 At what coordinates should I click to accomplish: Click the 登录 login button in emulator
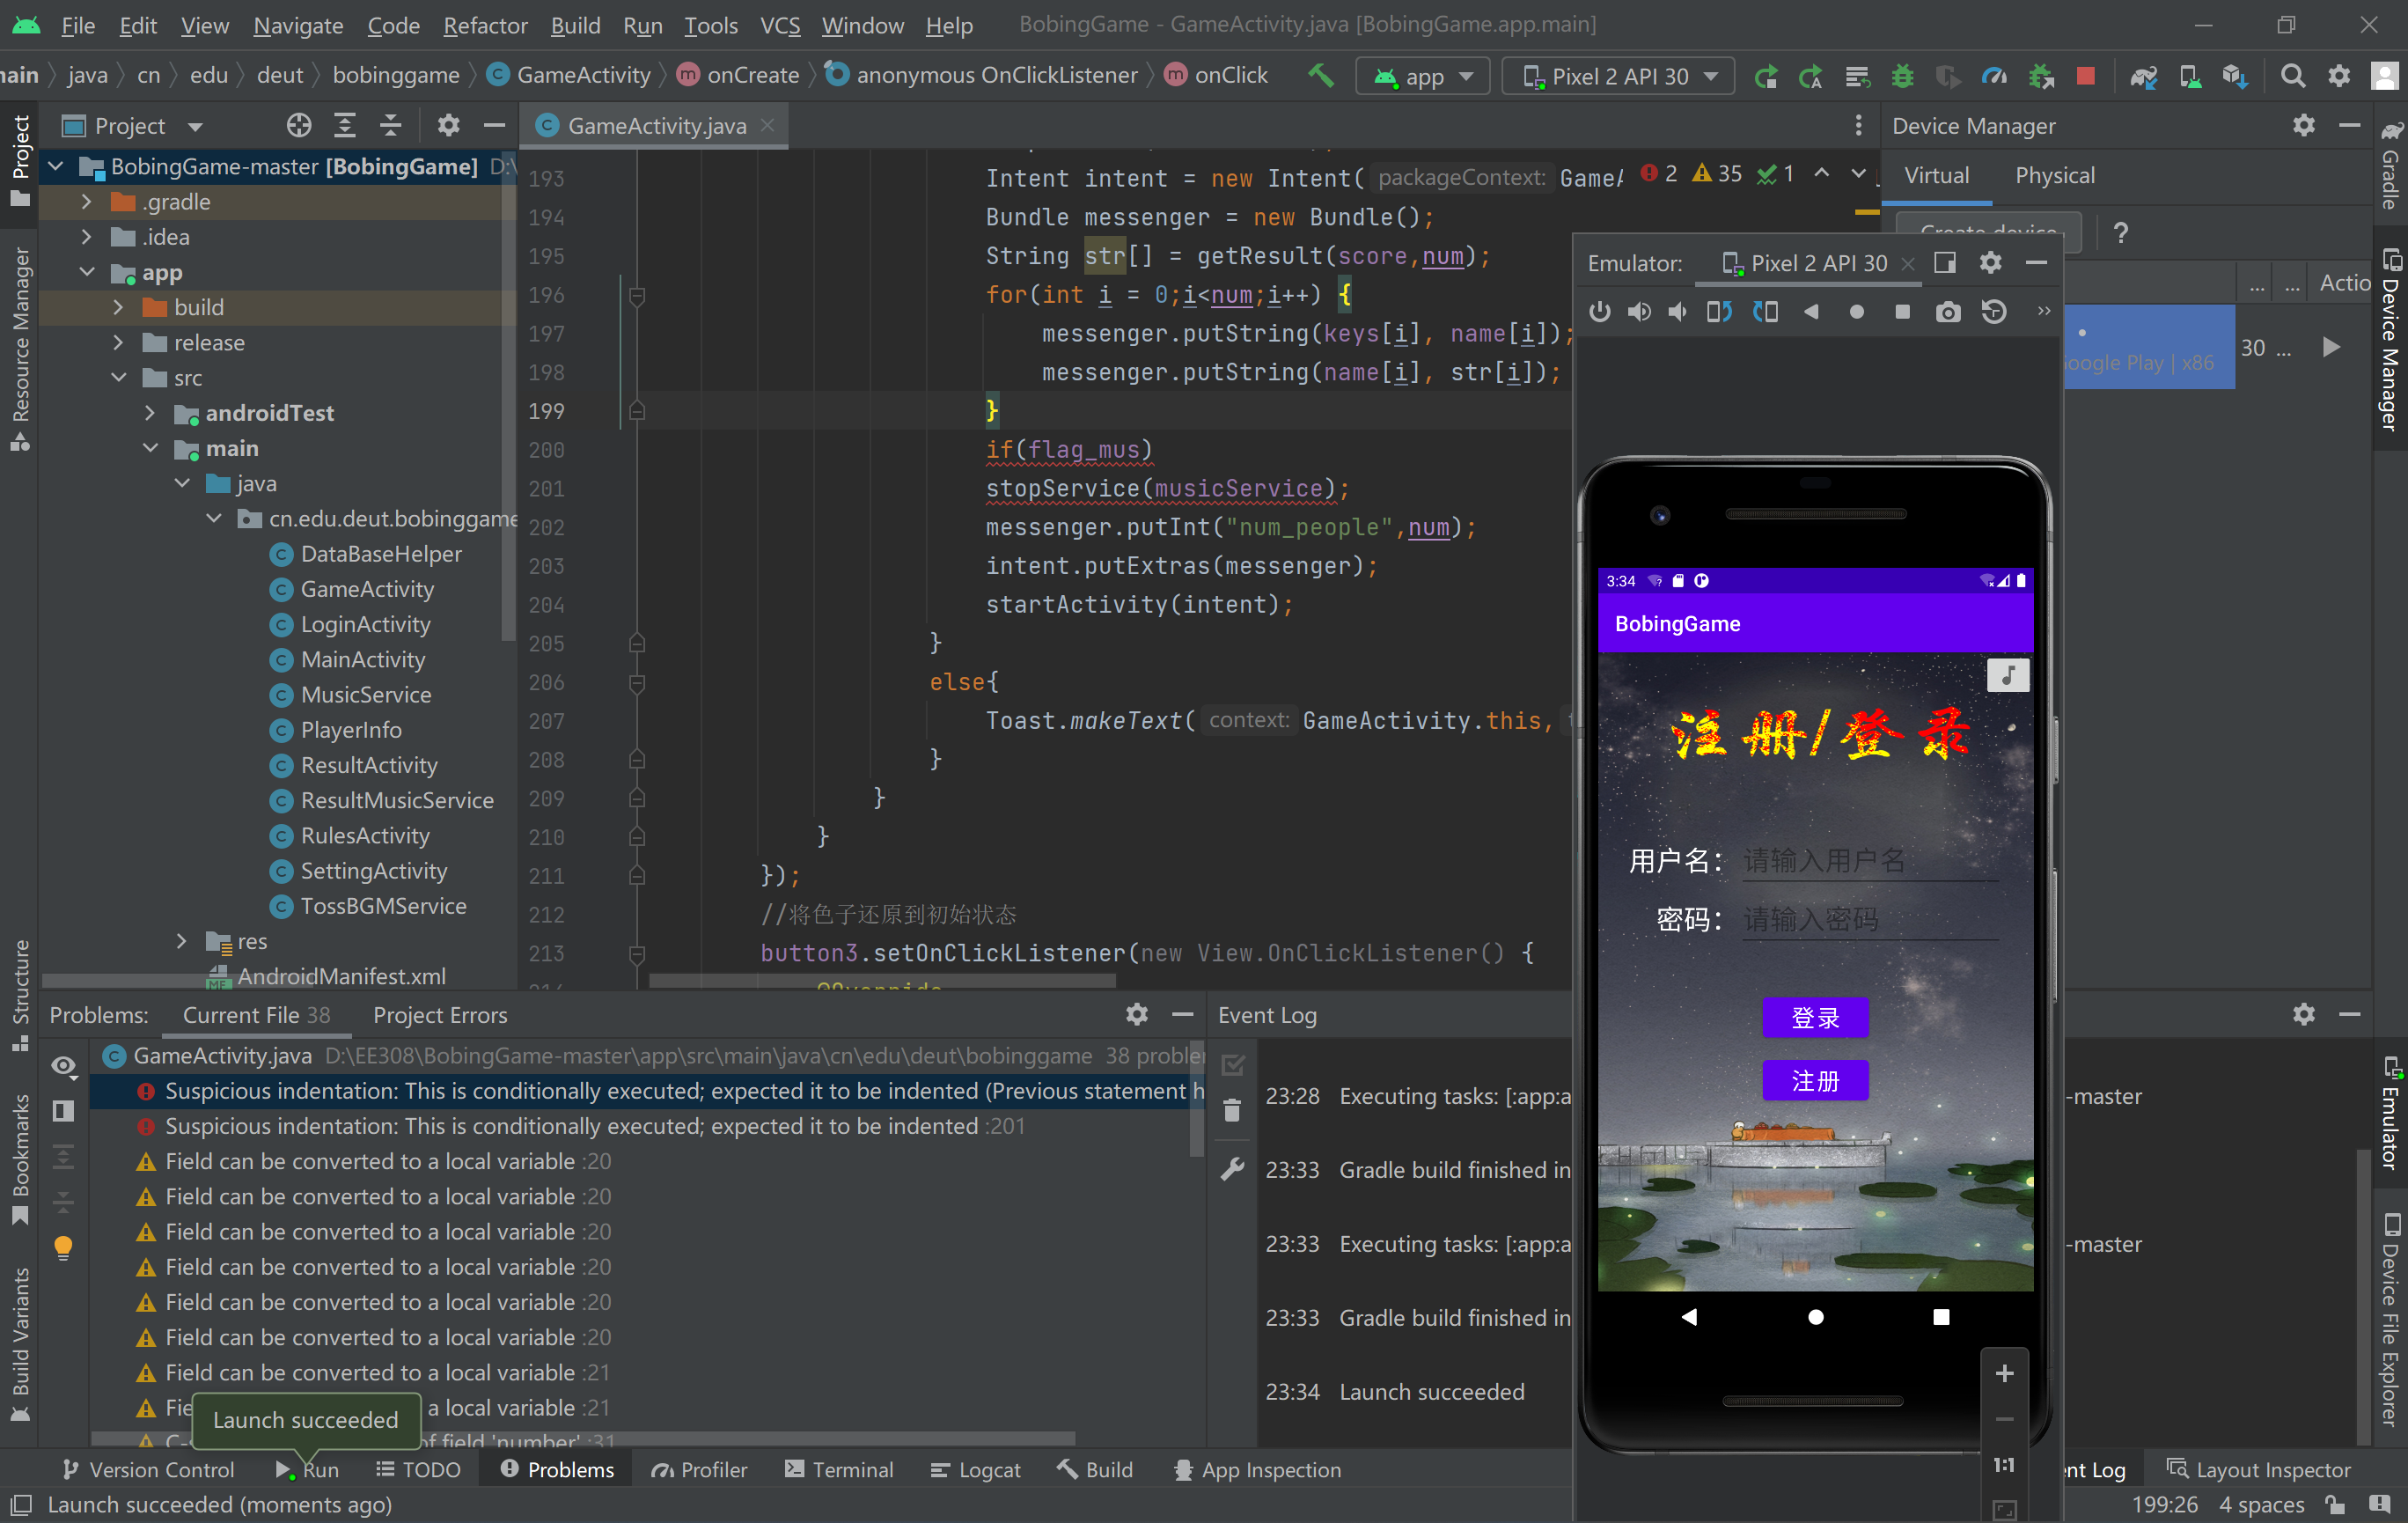1814,1018
